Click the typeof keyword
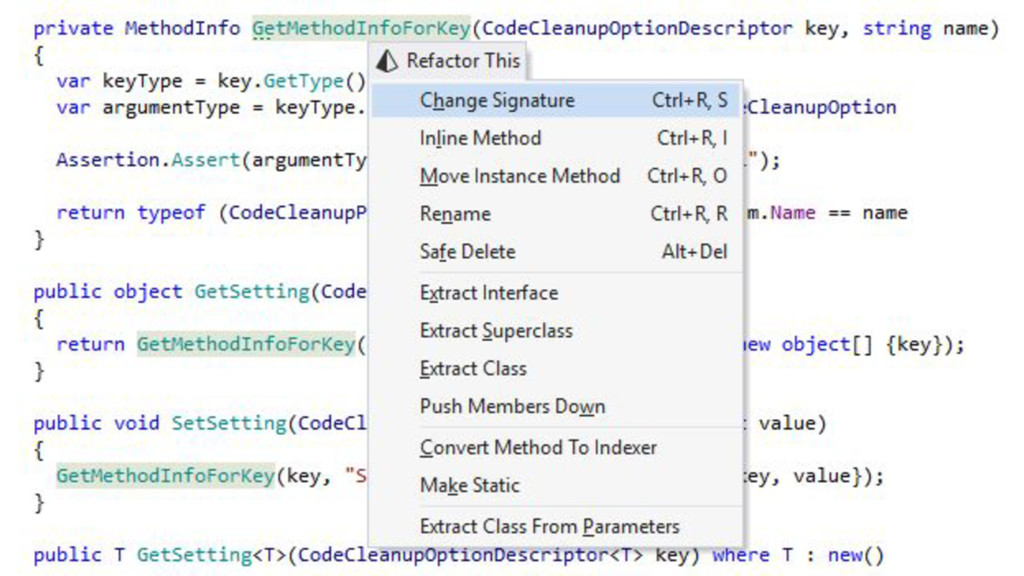 171,213
